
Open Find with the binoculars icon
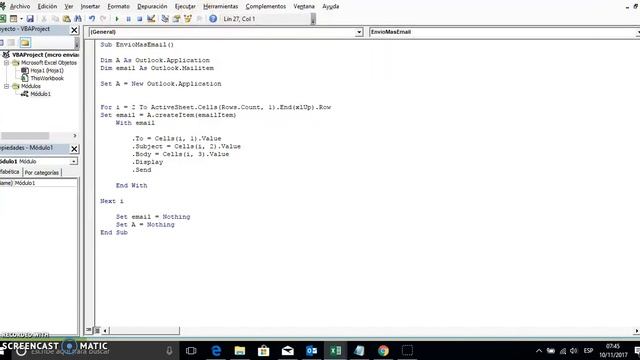click(x=78, y=19)
